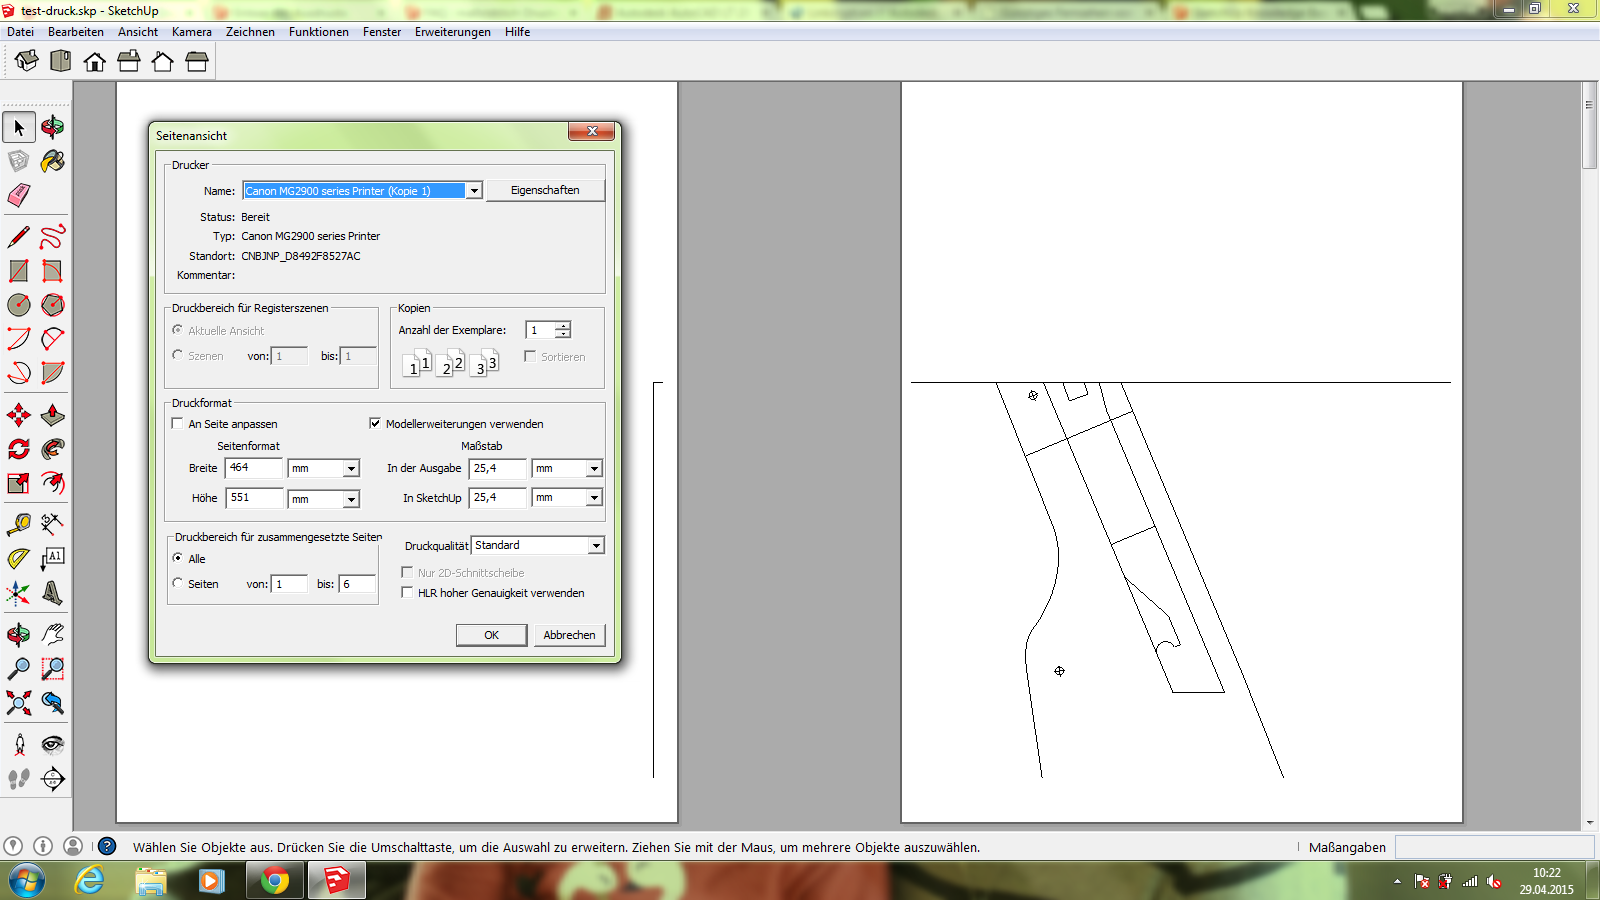The height and width of the screenshot is (900, 1600).
Task: Uncheck 'Modellerweiterungen verwenden' option
Action: click(x=375, y=424)
